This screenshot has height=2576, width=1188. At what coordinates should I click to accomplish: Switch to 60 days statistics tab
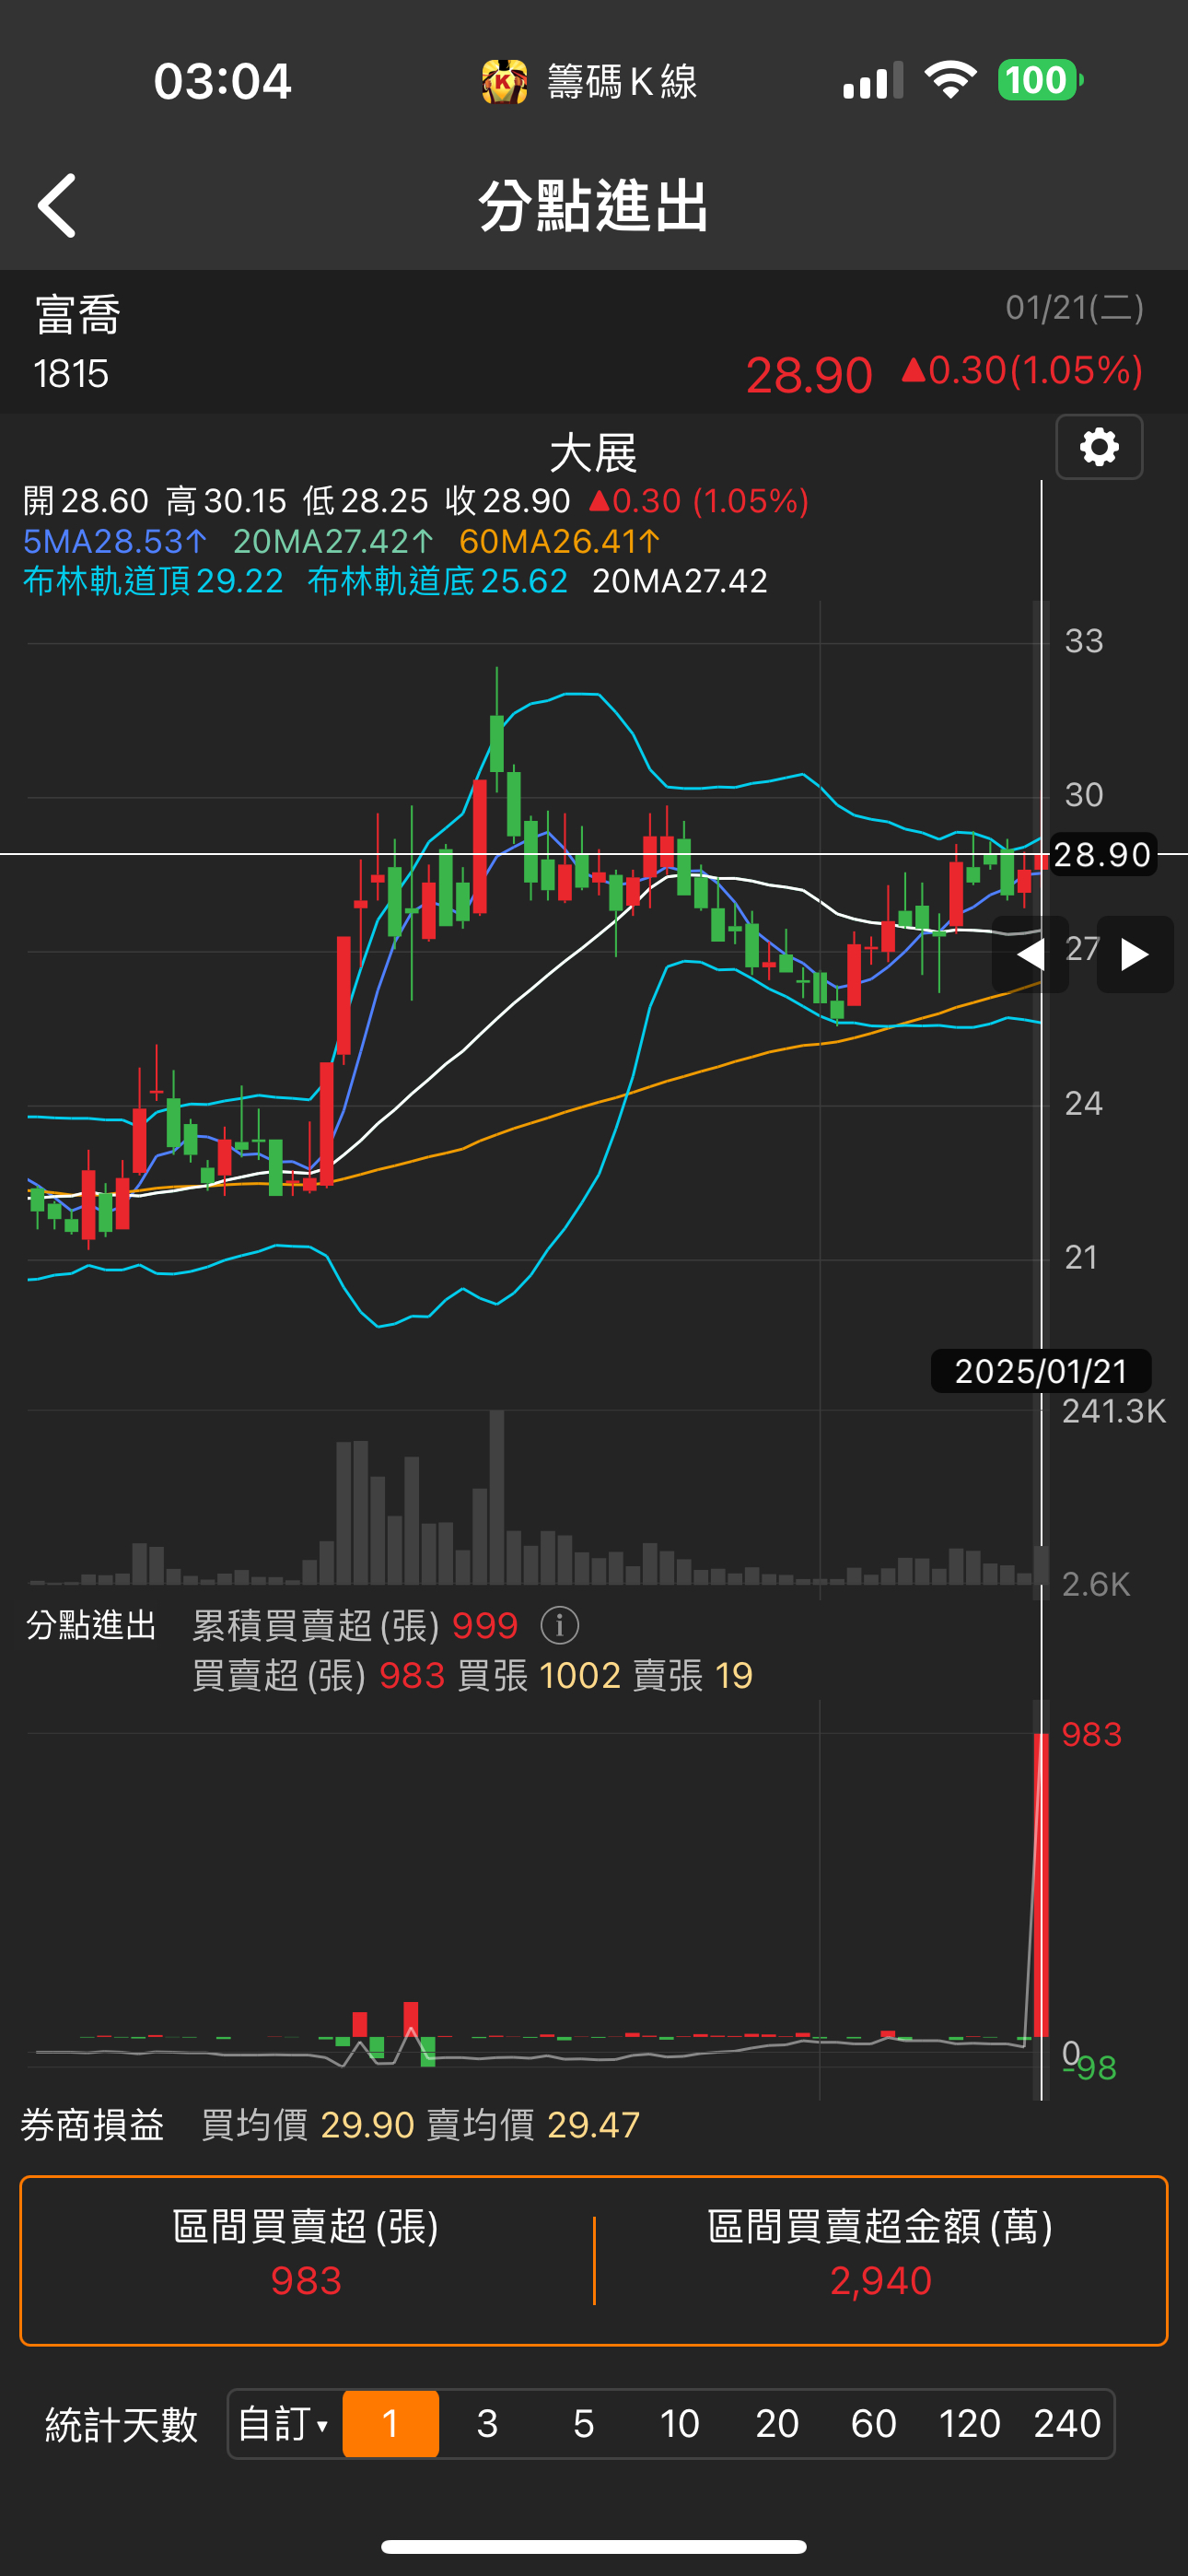tap(873, 2424)
